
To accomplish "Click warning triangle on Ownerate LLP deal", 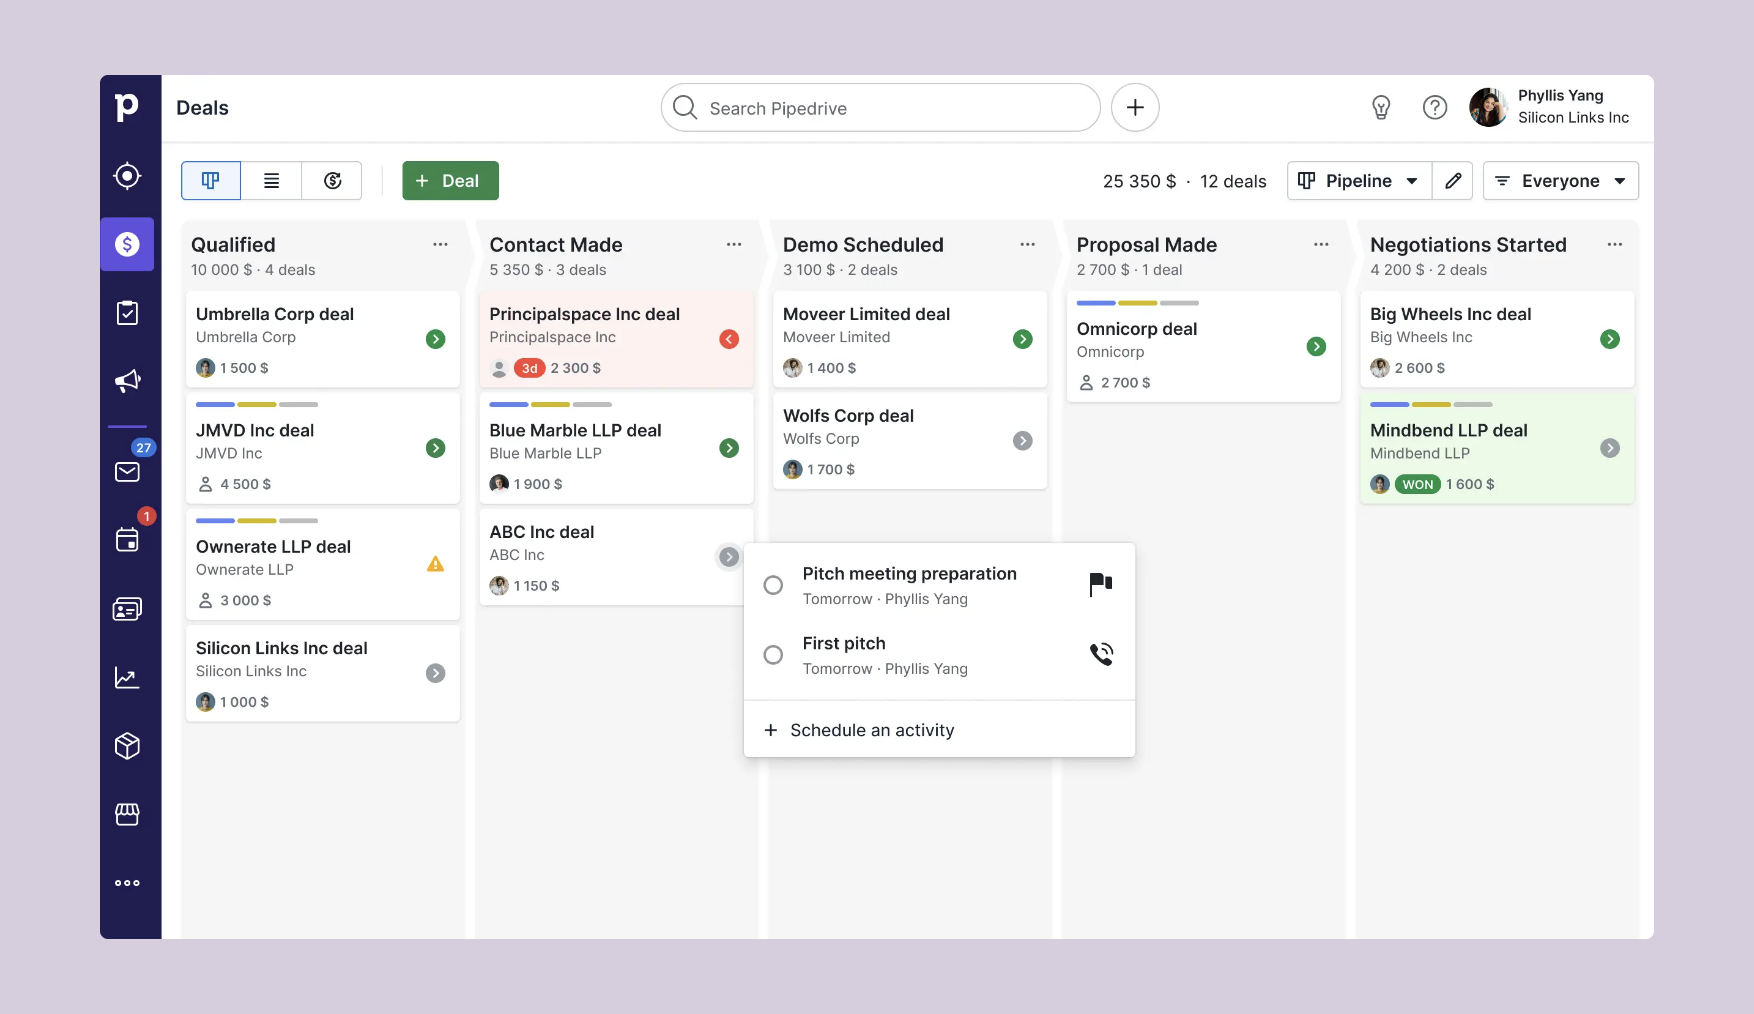I will pos(436,564).
